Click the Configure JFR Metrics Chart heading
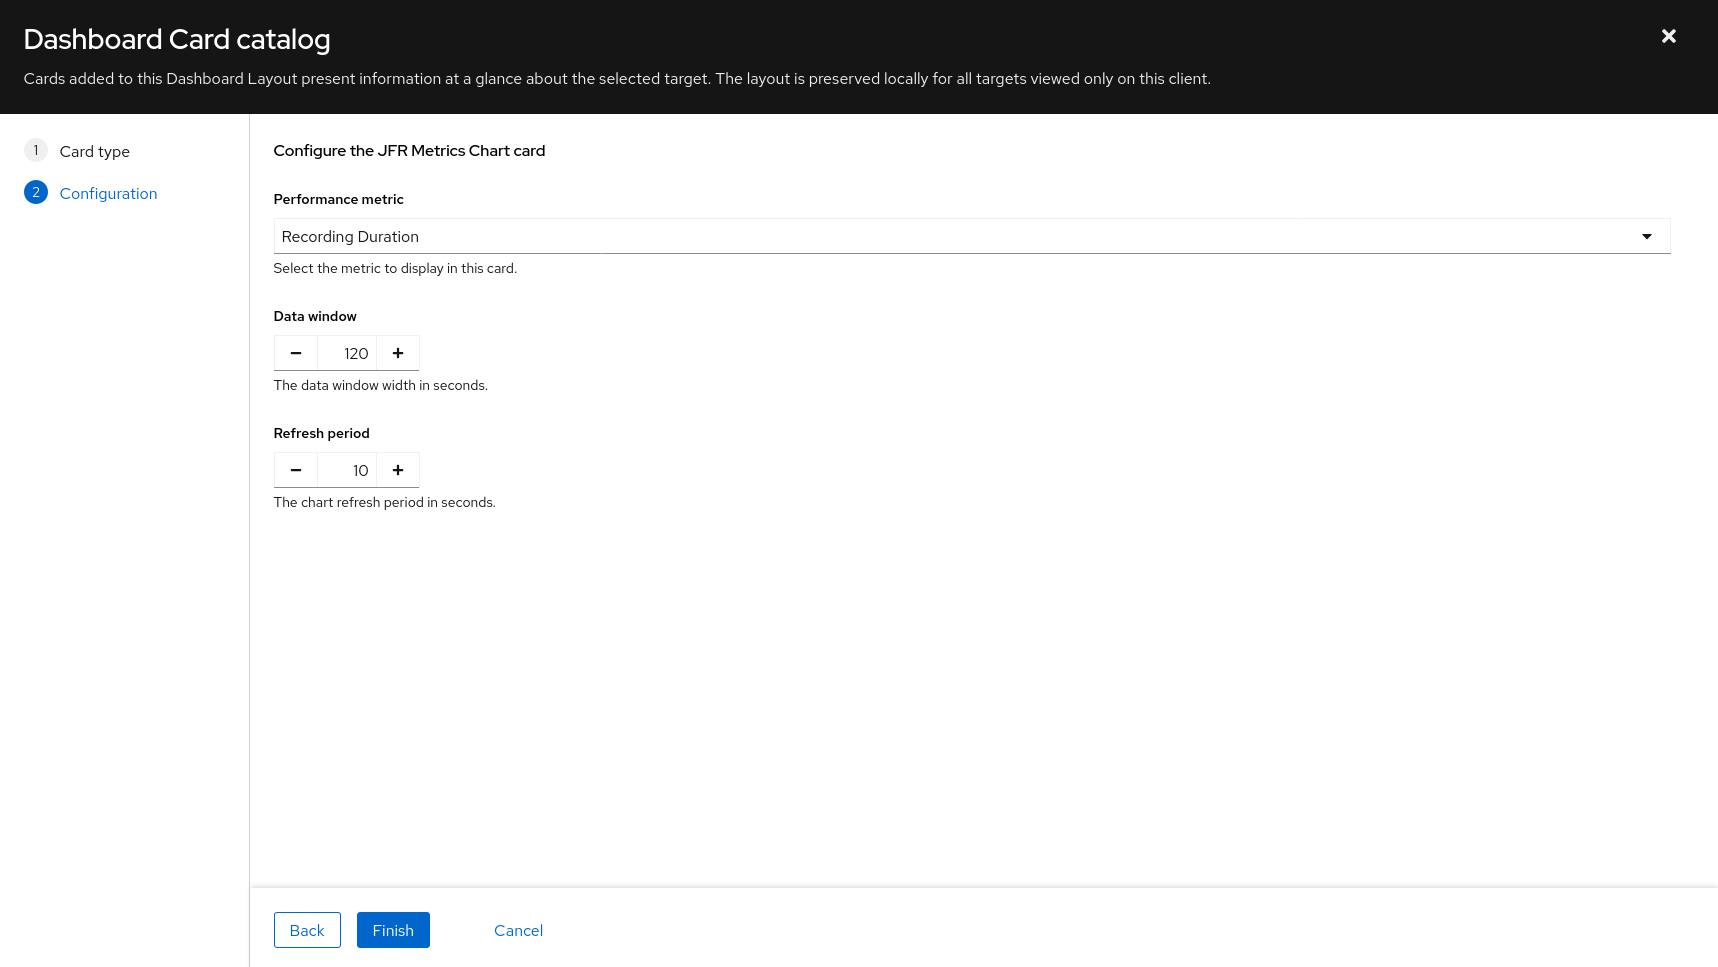Viewport: 1718px width, 967px height. pos(409,151)
